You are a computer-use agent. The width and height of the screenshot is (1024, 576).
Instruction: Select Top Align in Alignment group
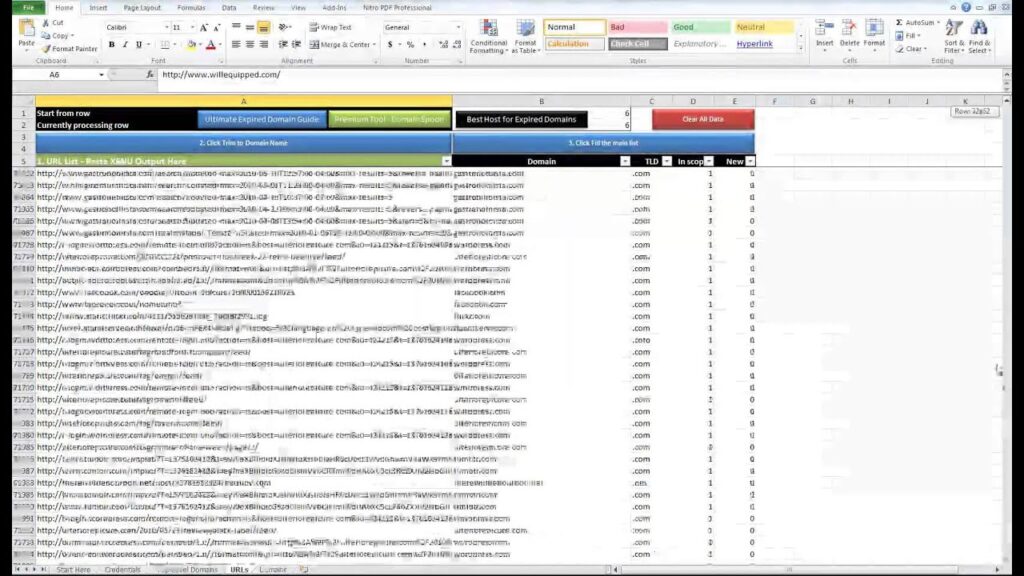pyautogui.click(x=236, y=27)
